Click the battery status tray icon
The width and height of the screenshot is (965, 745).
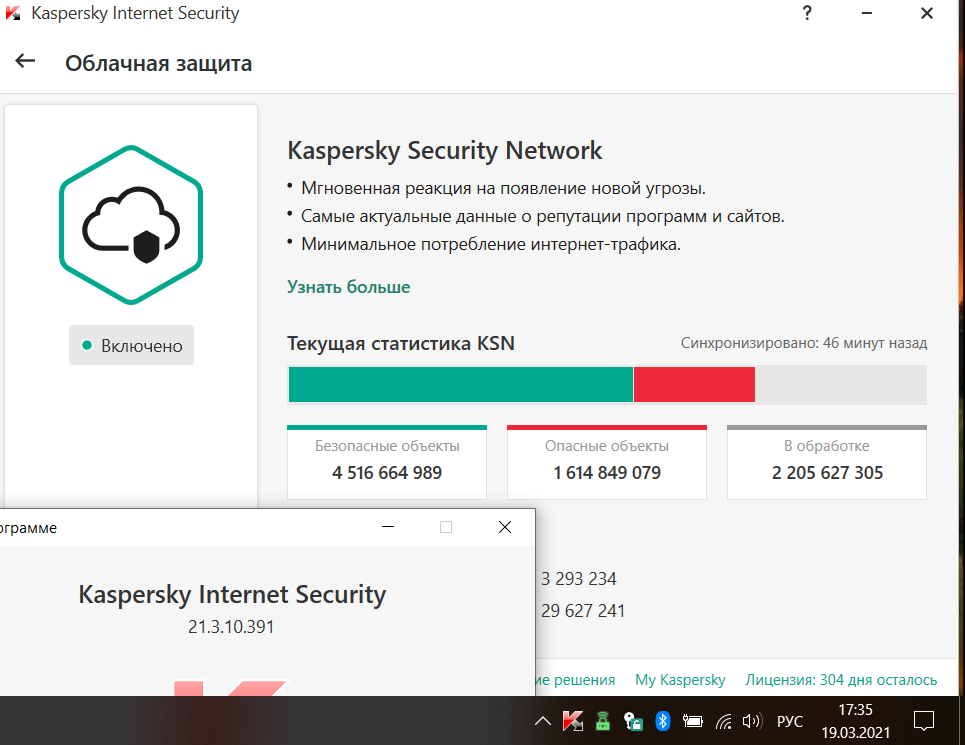(693, 721)
